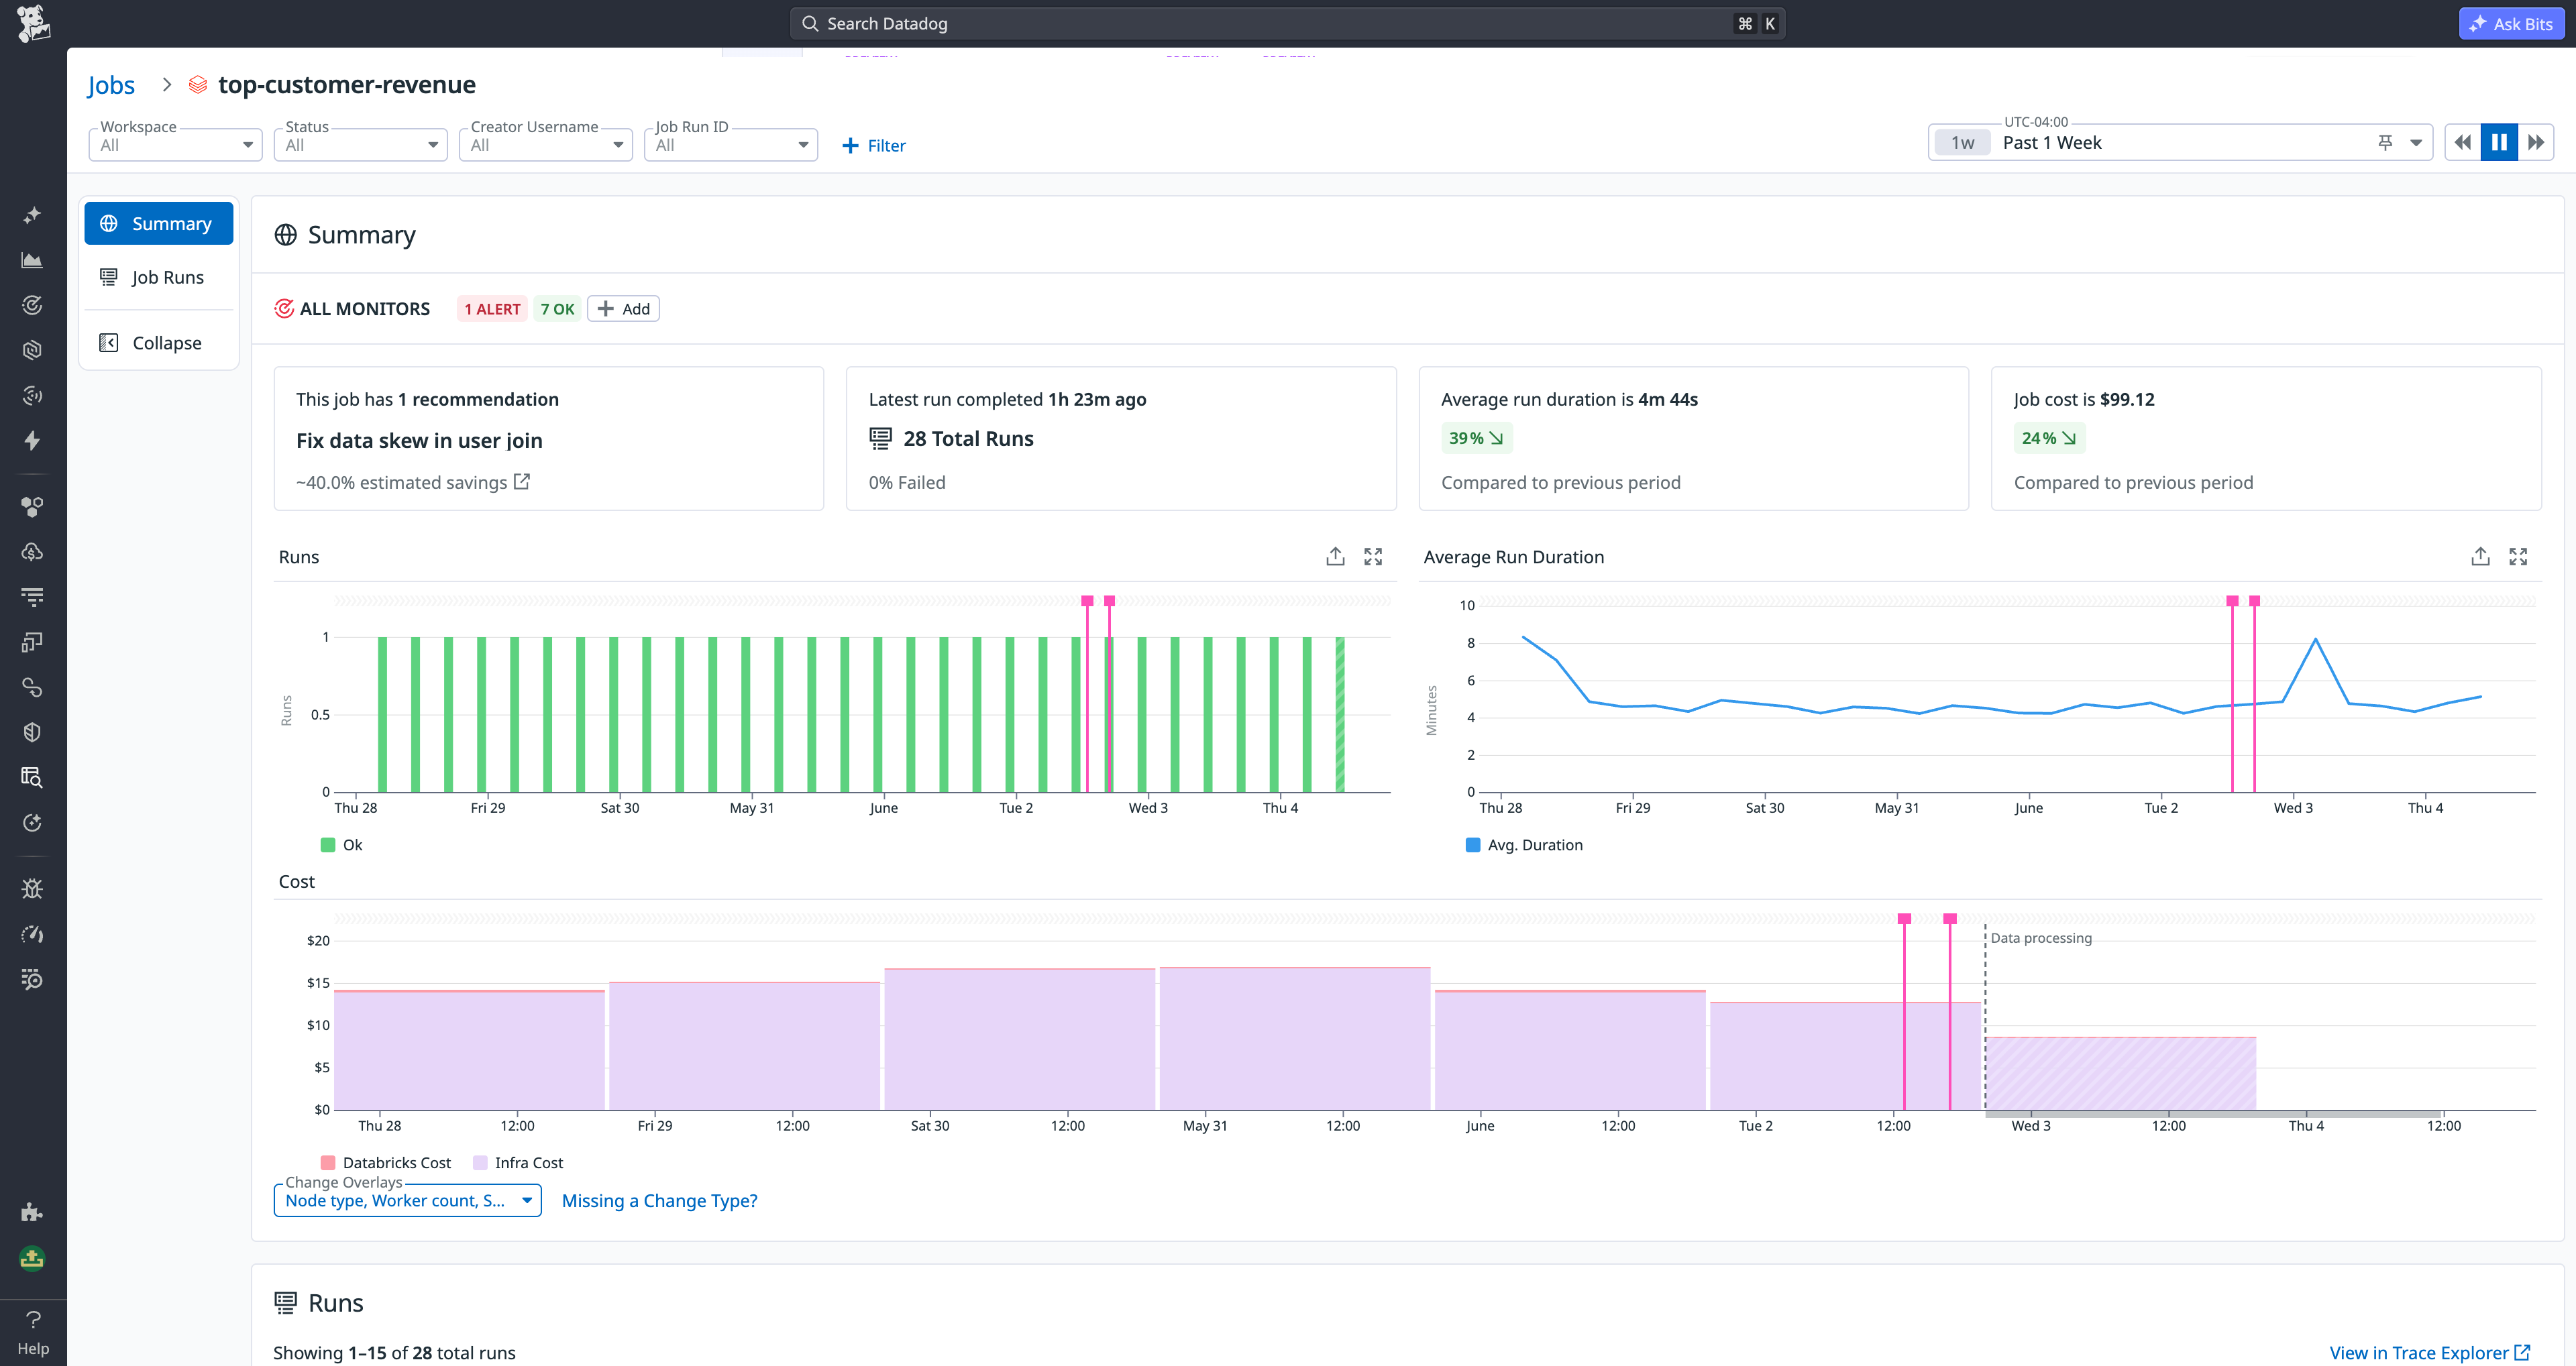This screenshot has height=1366, width=2576.
Task: Open Help in the sidebar
Action: point(33,1333)
